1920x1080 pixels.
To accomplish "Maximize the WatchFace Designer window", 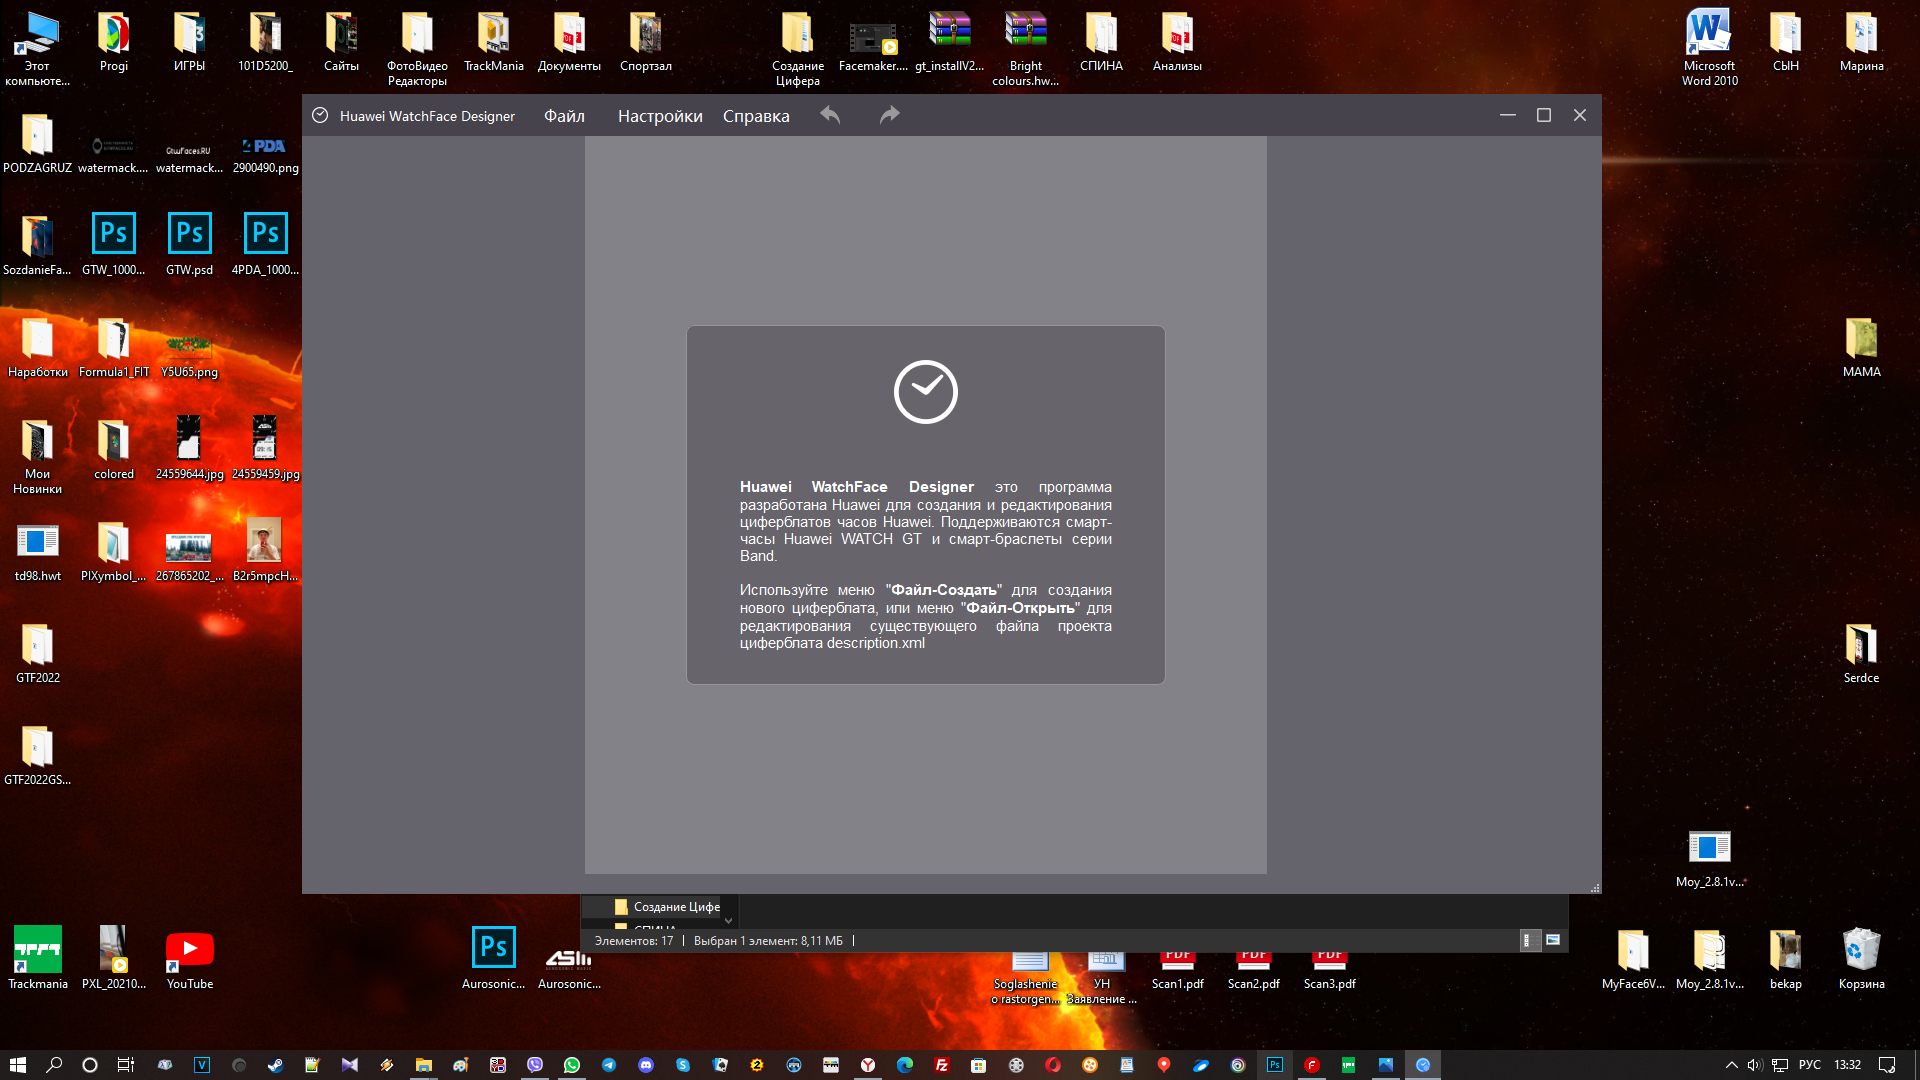I will click(1544, 115).
